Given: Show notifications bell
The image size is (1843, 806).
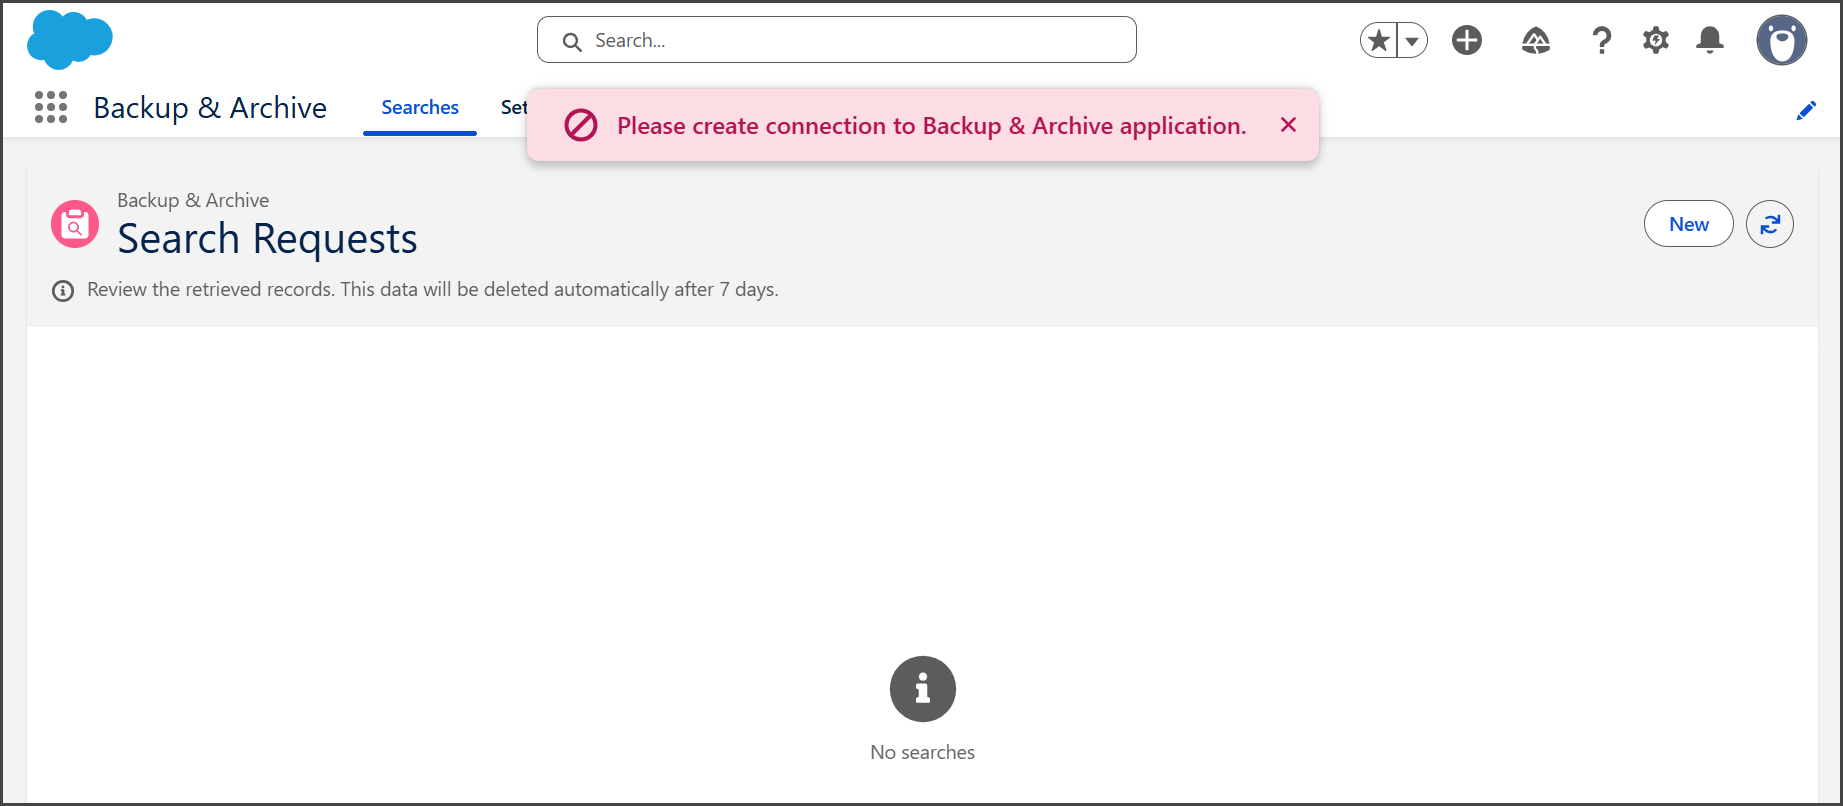Looking at the screenshot, I should click(x=1710, y=41).
